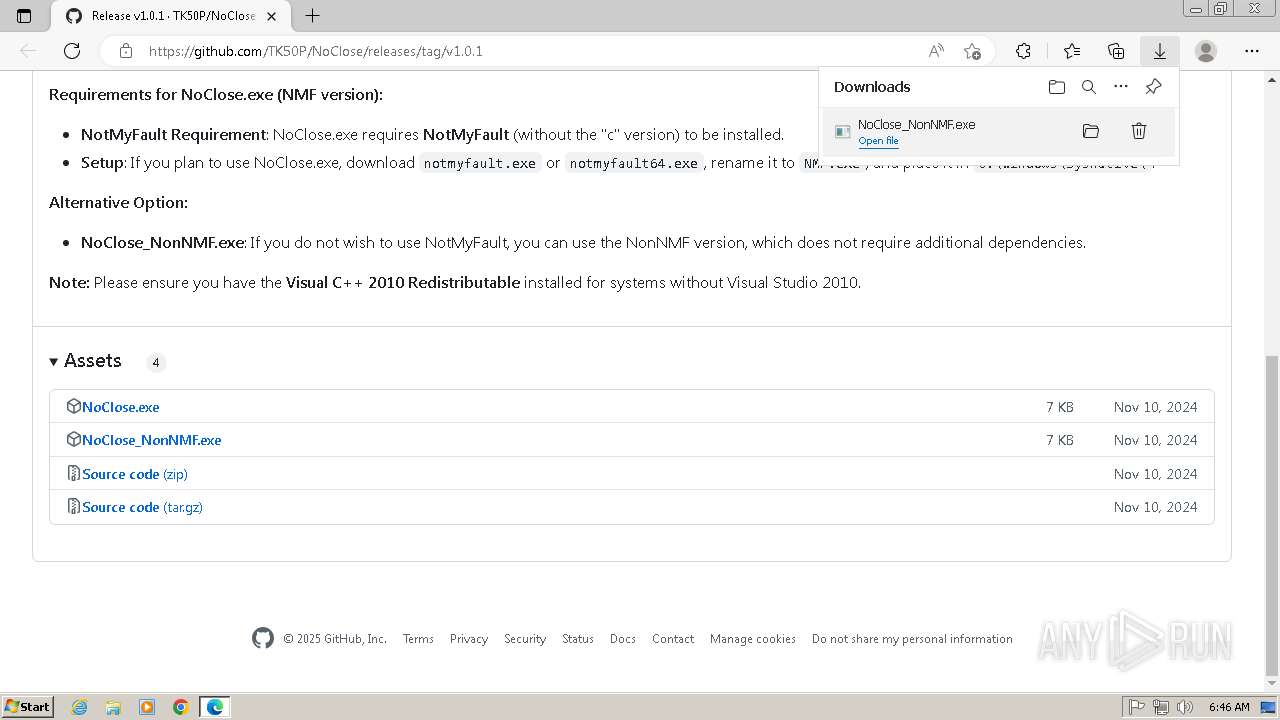
Task: Click the page vertical scrollbar thumb
Action: click(1271, 515)
